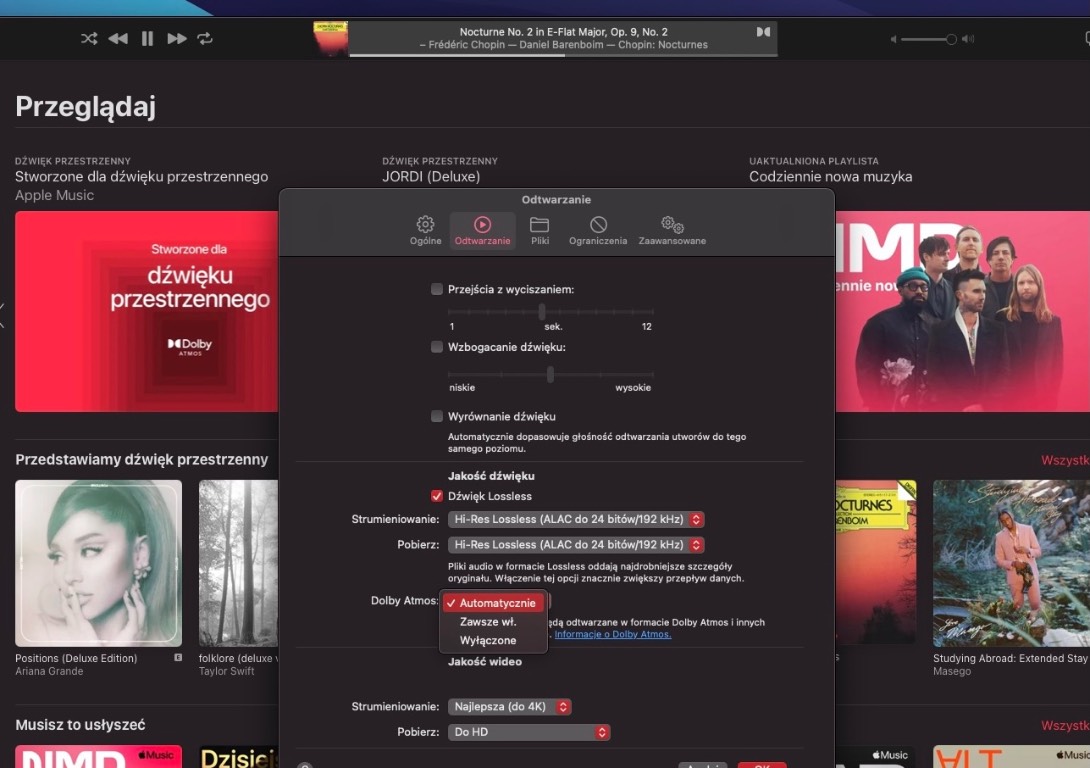1090x768 pixels.
Task: Open Nocturnes album cover in browse row
Action: pos(876,563)
